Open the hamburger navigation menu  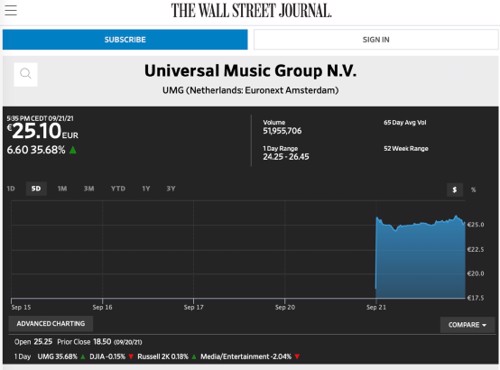[x=11, y=10]
